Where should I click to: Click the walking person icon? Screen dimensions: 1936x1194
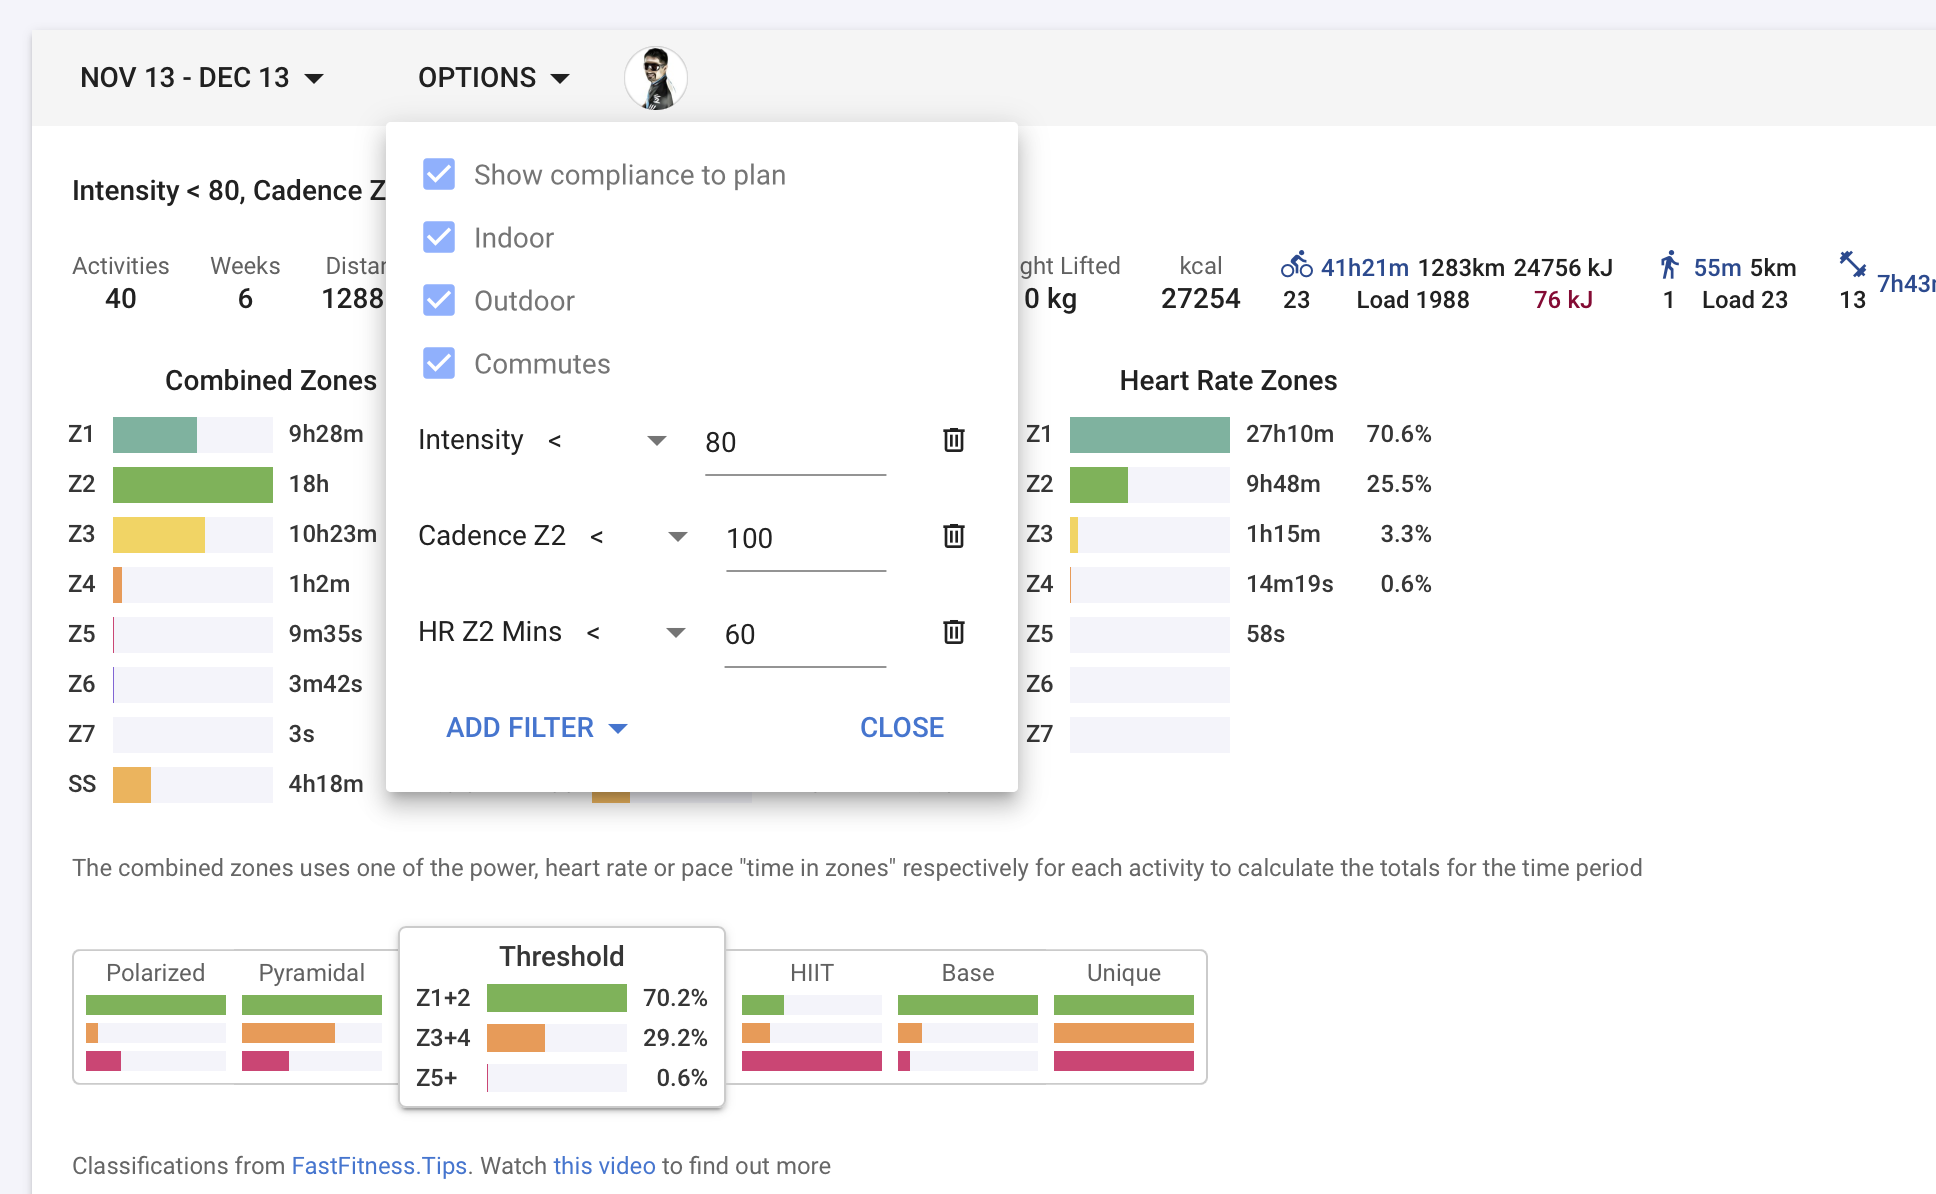1669,265
